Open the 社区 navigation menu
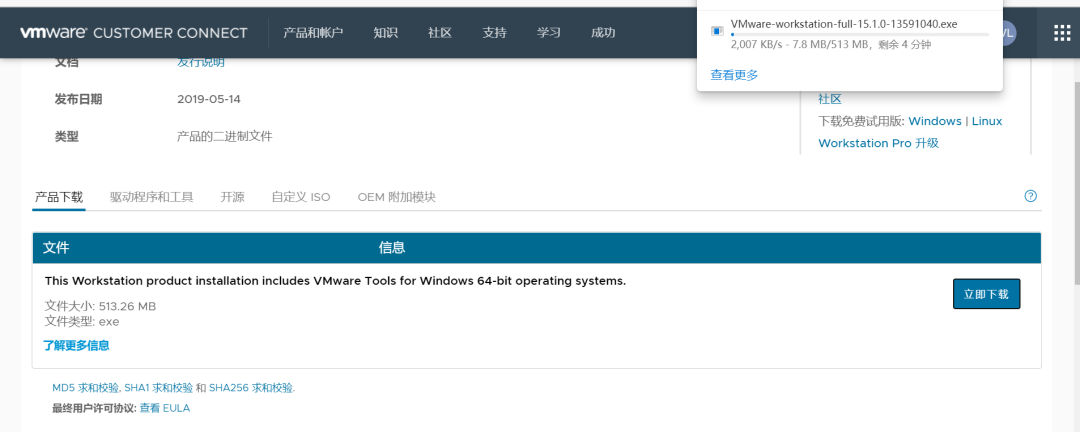 pos(439,32)
